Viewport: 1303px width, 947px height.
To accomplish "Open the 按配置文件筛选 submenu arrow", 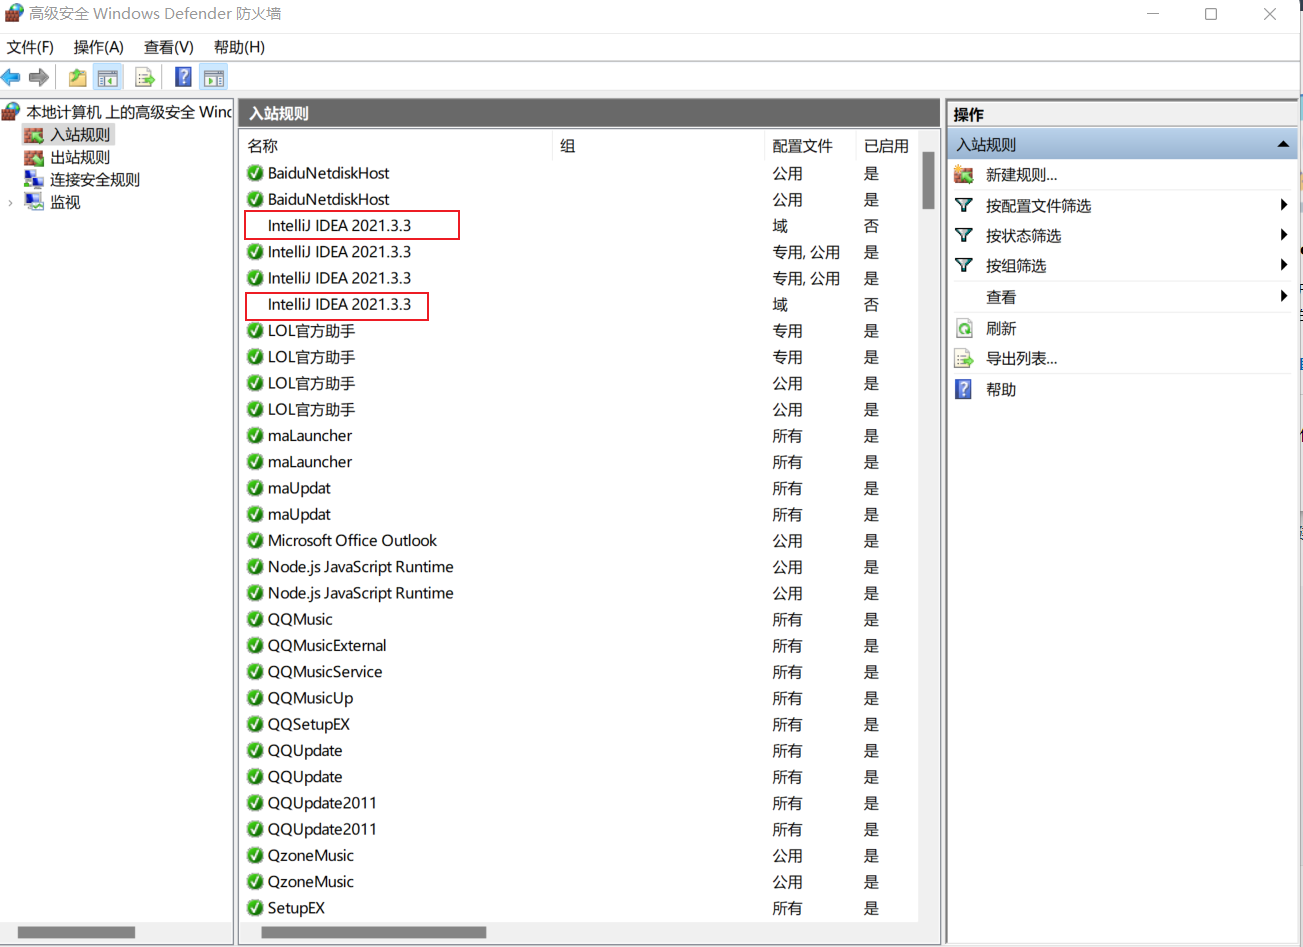I will (x=1283, y=205).
